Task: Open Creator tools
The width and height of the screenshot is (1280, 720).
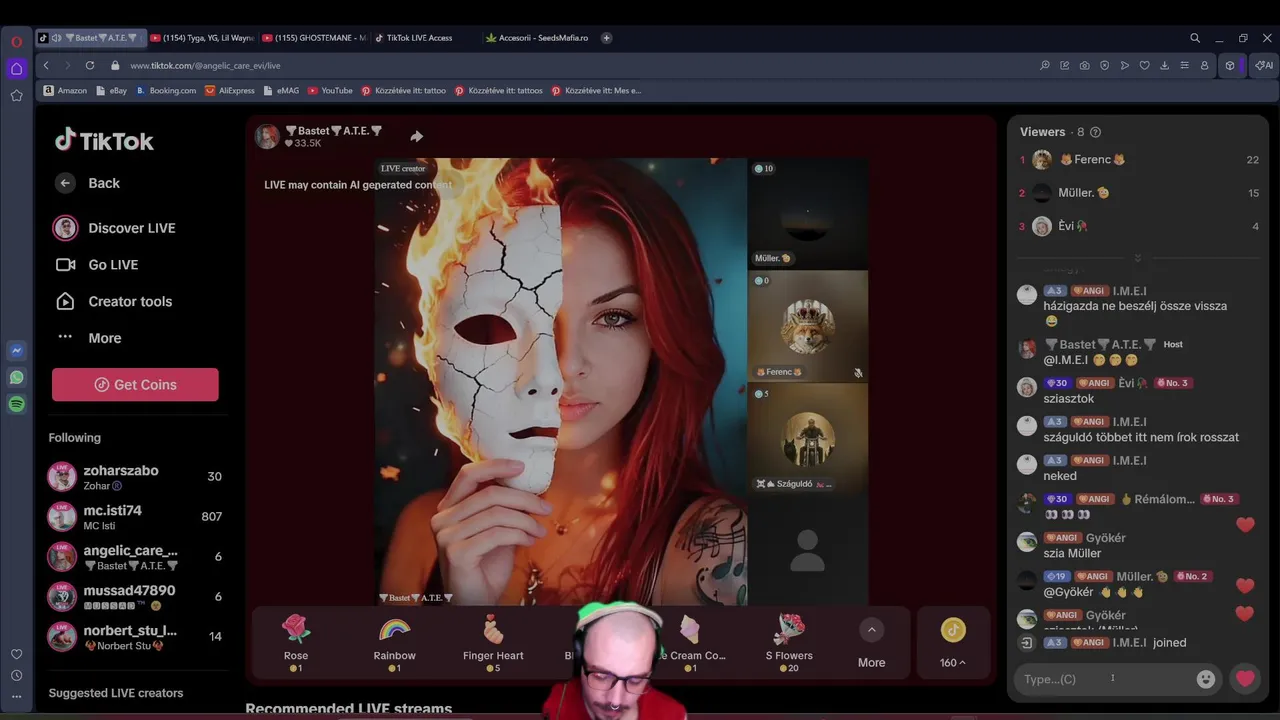Action: pyautogui.click(x=114, y=301)
